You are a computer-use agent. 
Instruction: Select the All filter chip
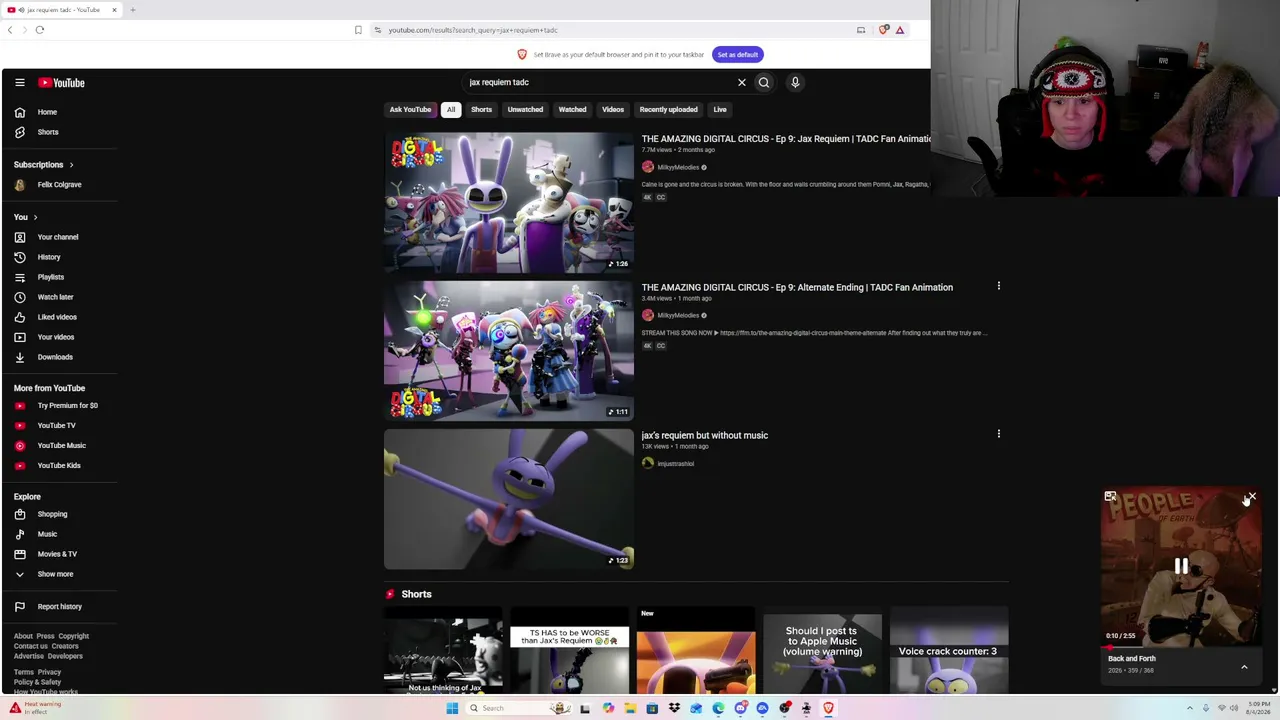451,110
